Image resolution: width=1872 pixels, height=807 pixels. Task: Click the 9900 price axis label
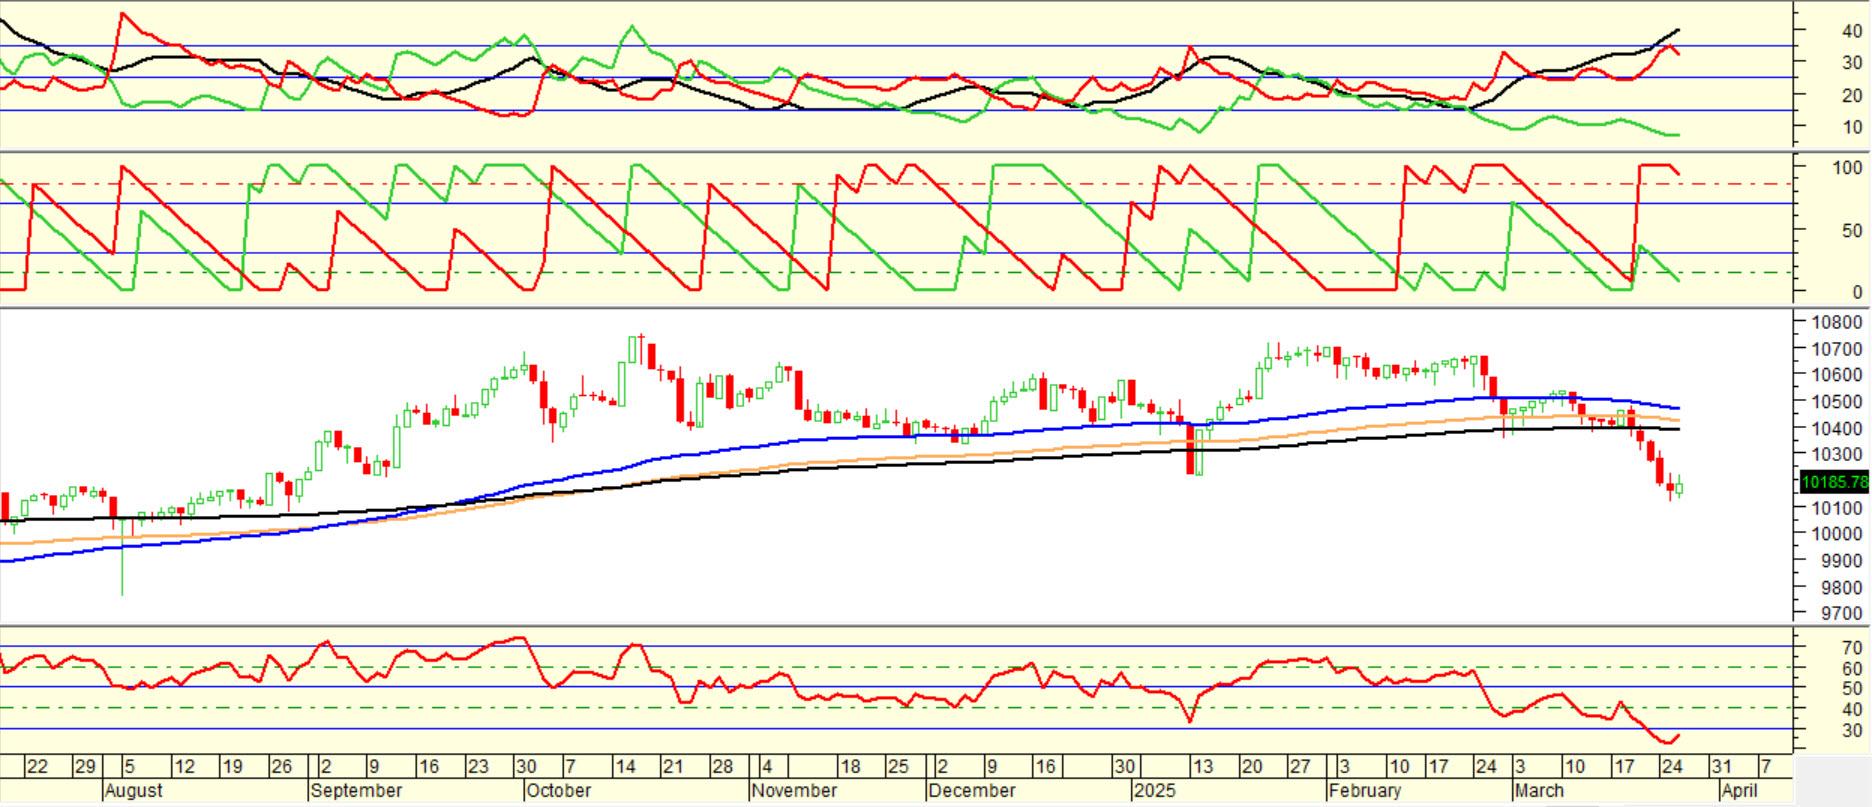click(1841, 561)
